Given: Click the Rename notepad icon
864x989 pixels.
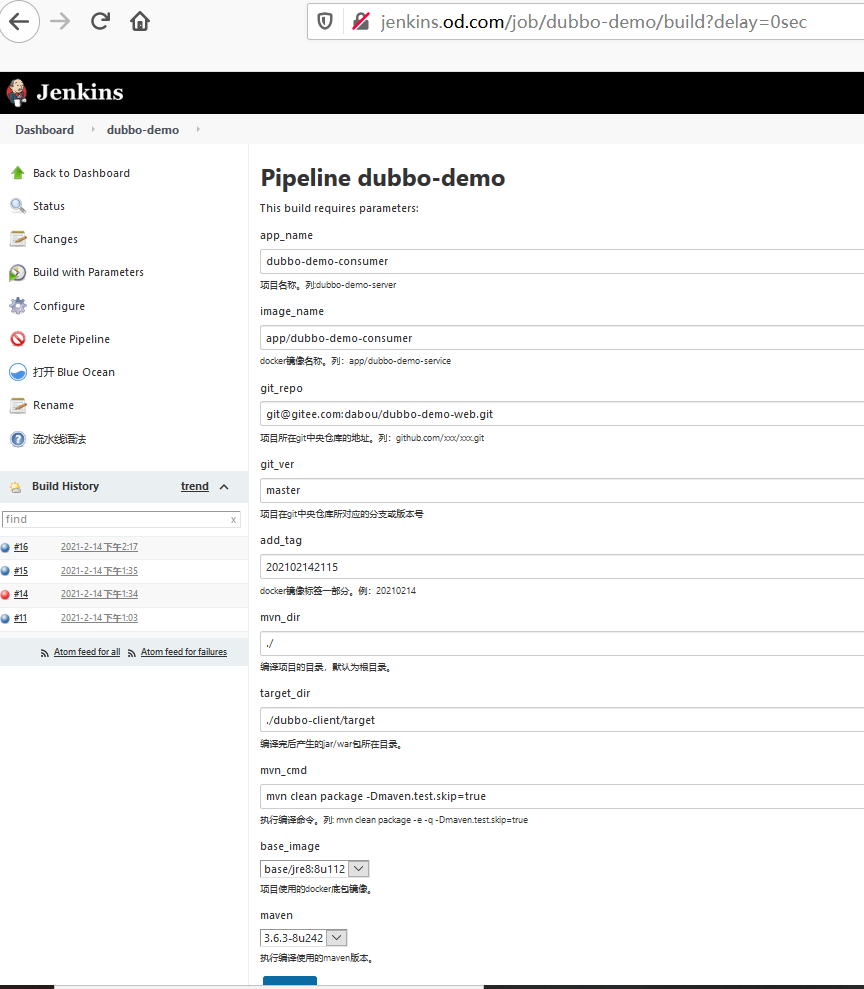Looking at the screenshot, I should pyautogui.click(x=18, y=405).
